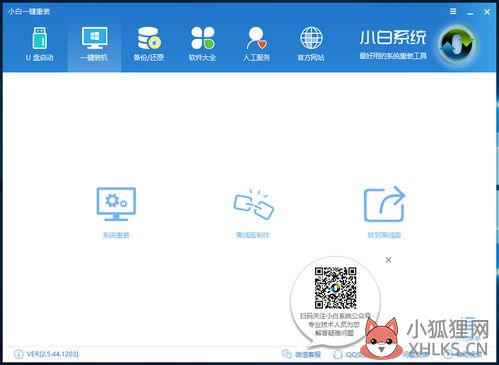The image size is (499, 365).
Task: Click the QR code image
Action: coord(335,288)
